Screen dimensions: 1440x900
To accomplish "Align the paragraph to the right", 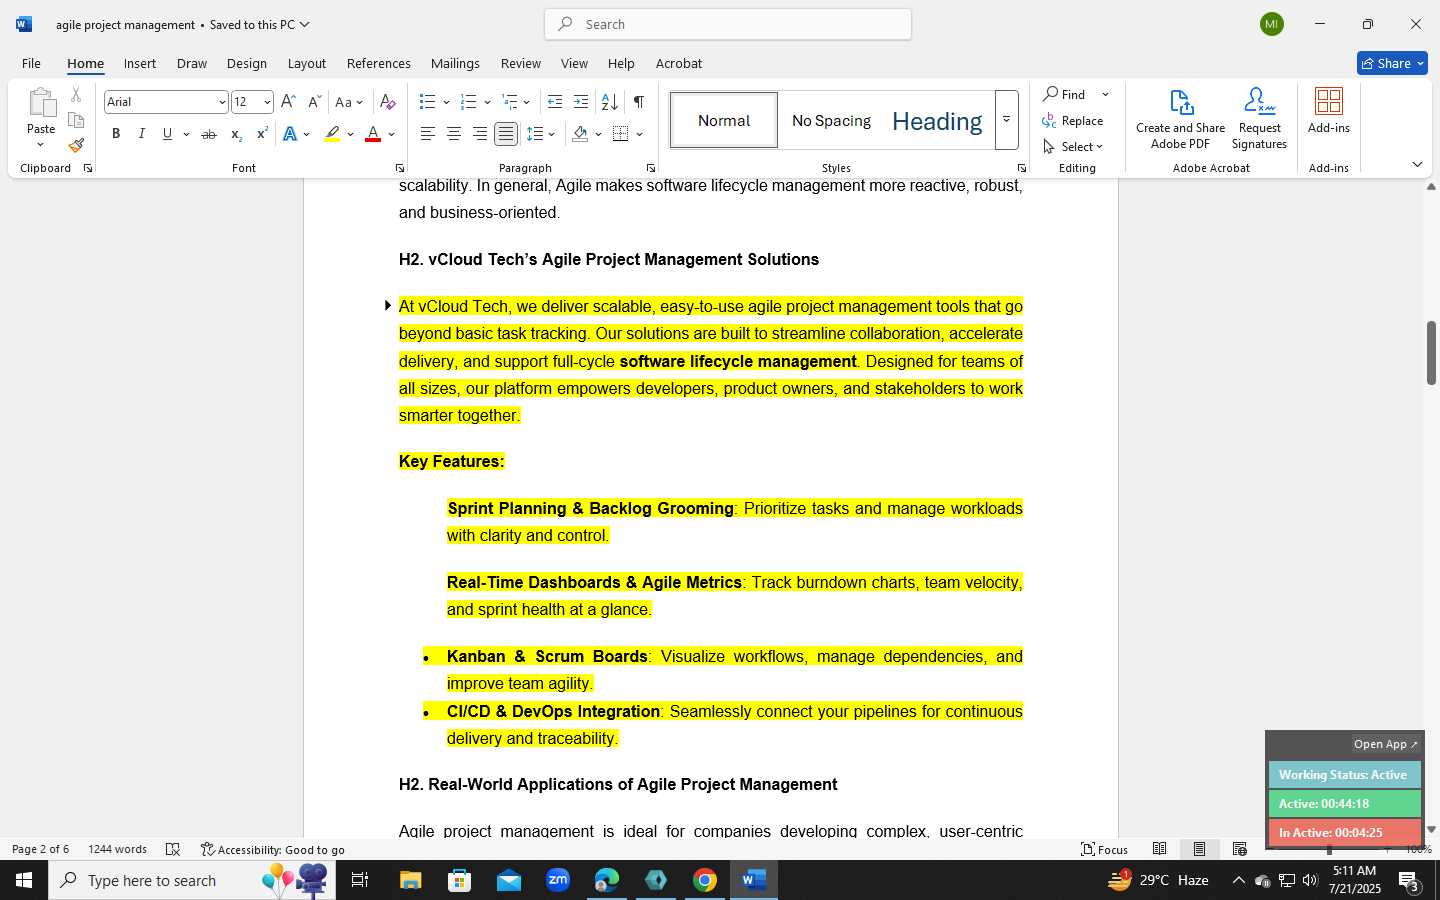I will click(x=480, y=134).
